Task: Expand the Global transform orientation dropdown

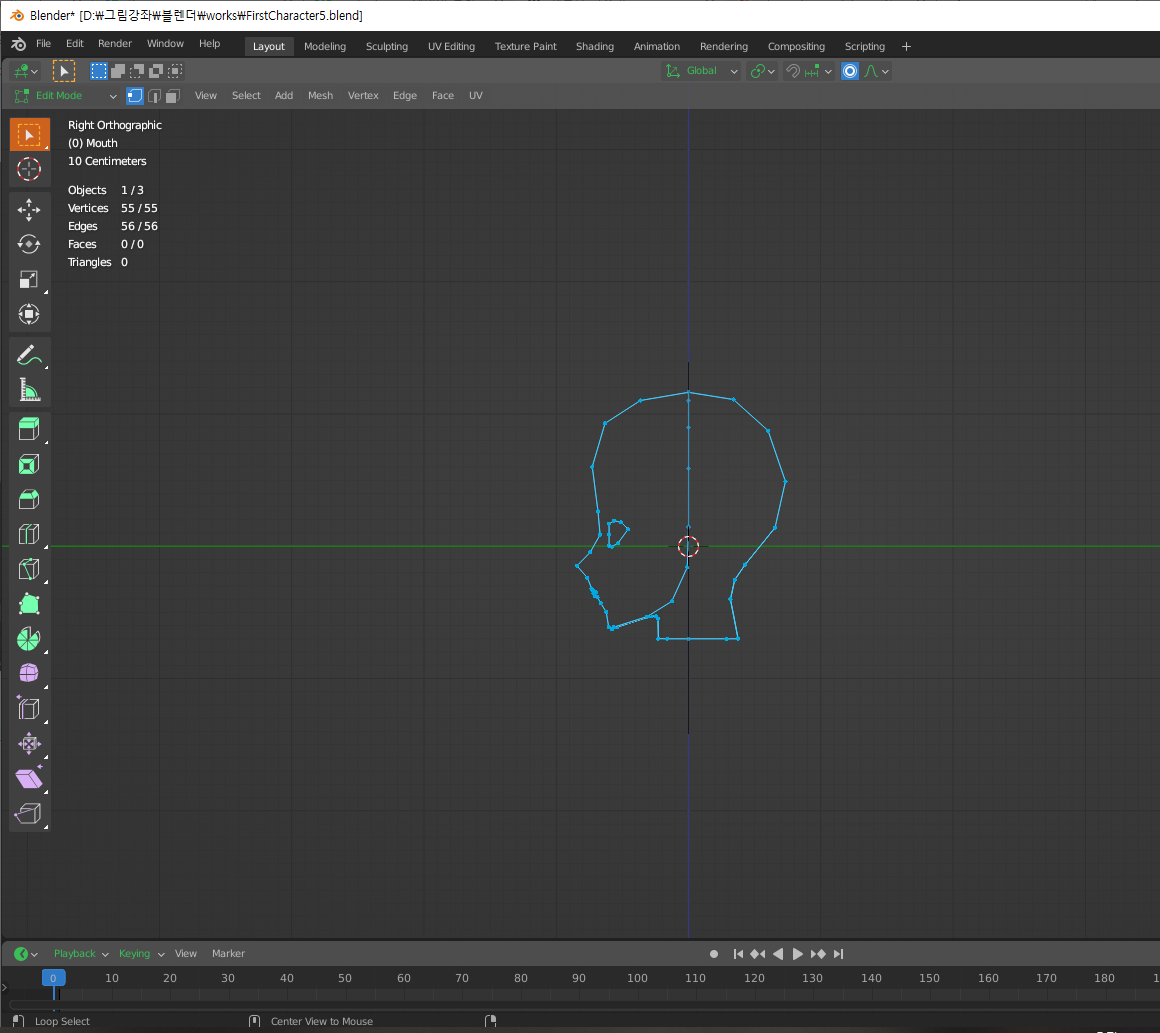Action: click(702, 71)
